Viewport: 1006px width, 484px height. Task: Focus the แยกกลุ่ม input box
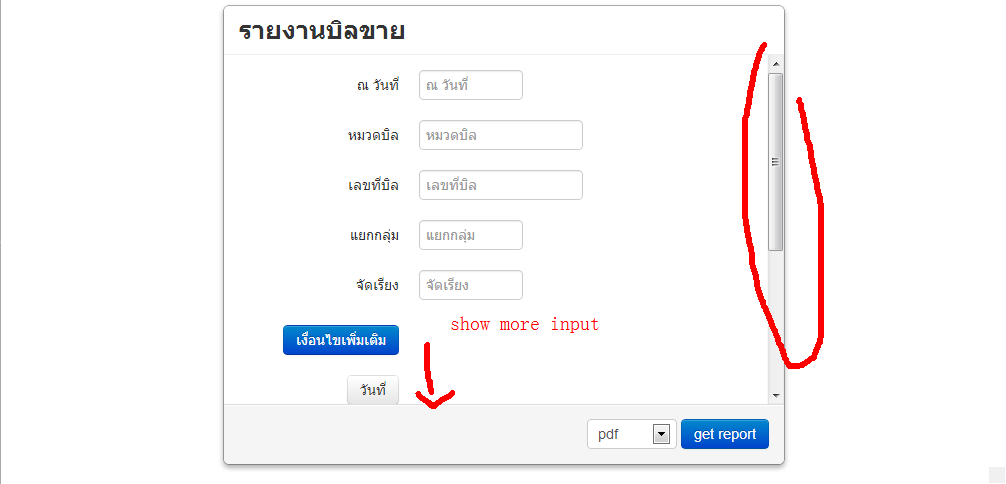pos(471,235)
